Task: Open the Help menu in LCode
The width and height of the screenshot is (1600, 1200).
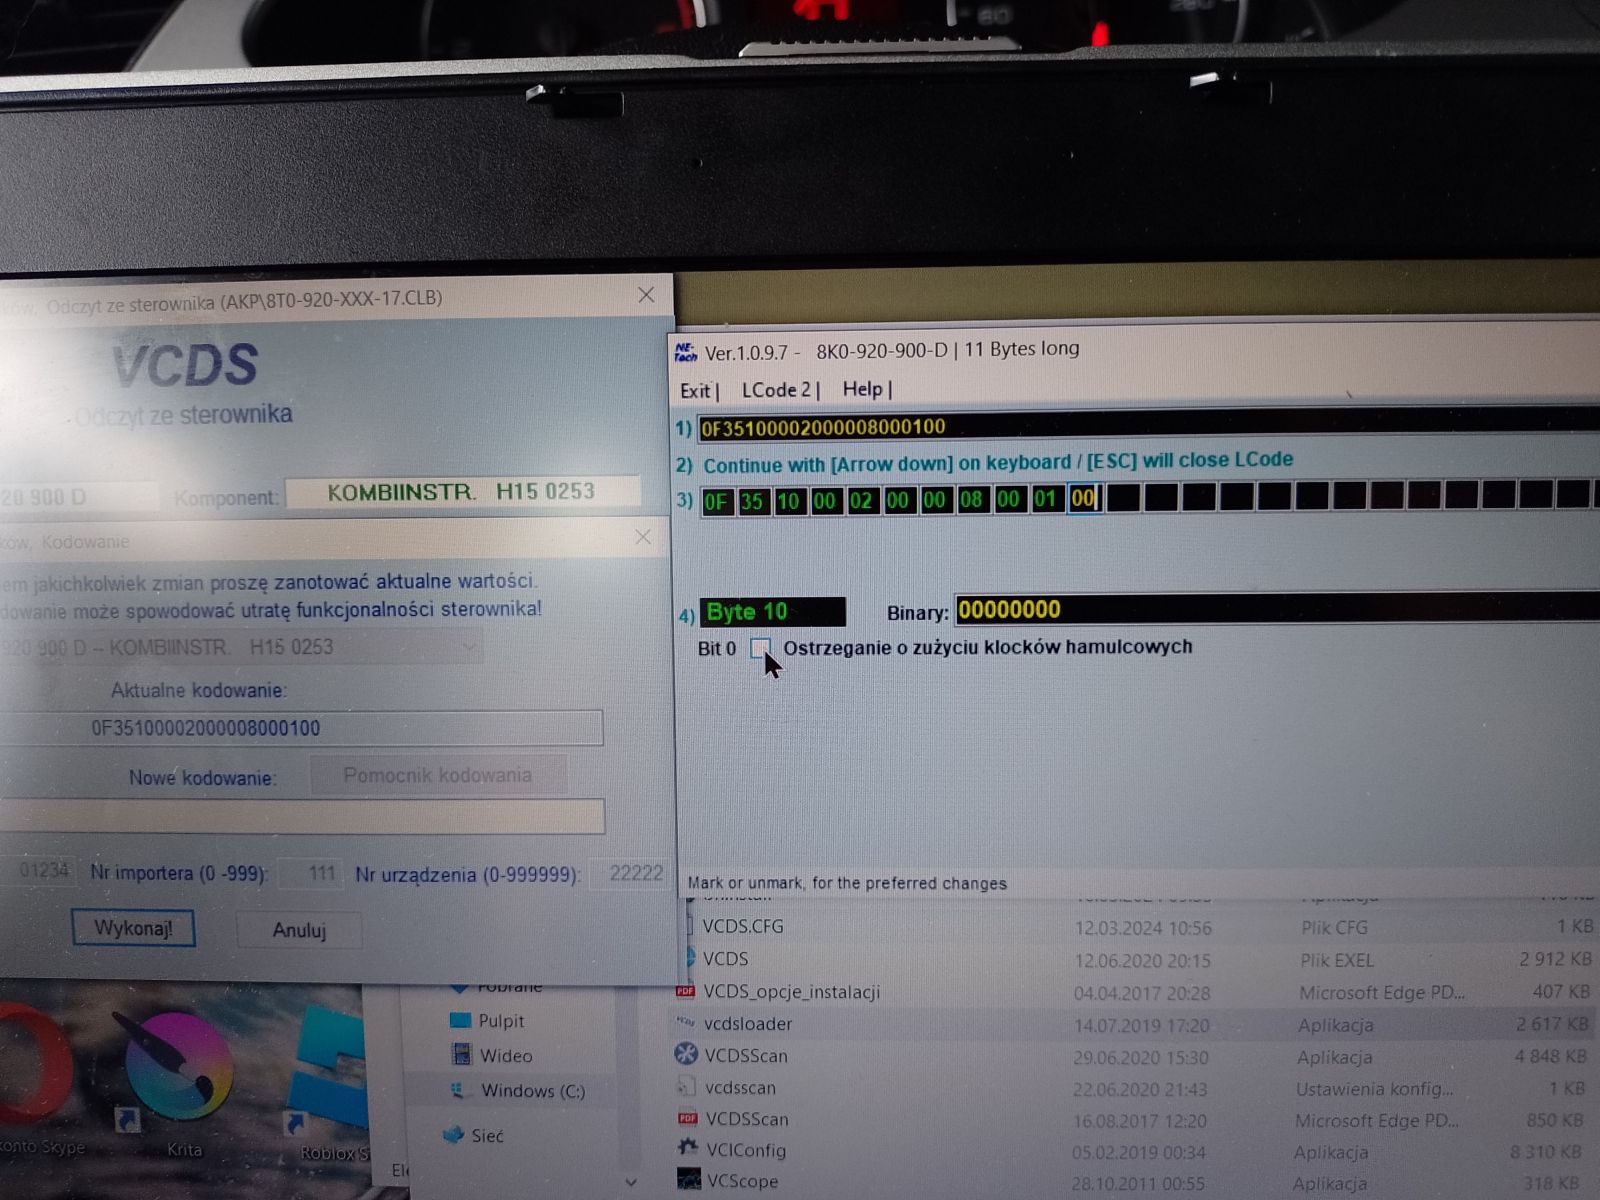Action: pyautogui.click(x=862, y=389)
